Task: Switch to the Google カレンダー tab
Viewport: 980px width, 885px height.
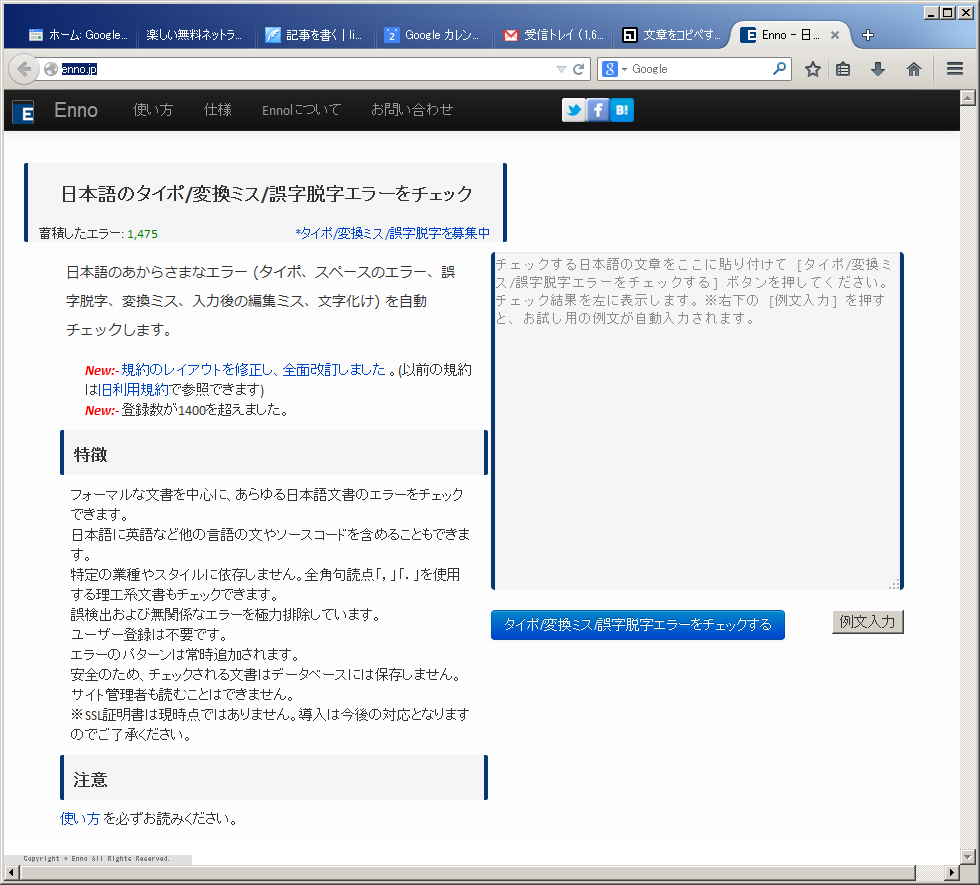Action: click(x=432, y=35)
